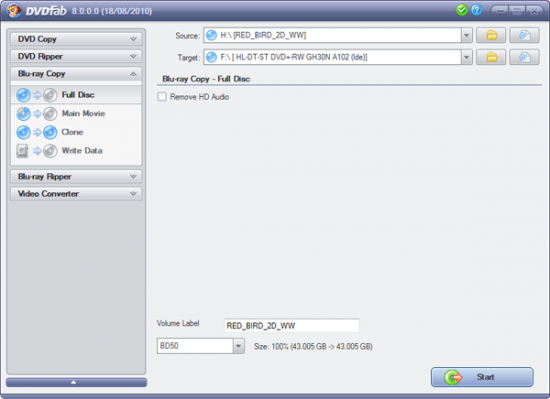550x399 pixels.
Task: Click the green arrow icon on Start button
Action: (x=453, y=377)
